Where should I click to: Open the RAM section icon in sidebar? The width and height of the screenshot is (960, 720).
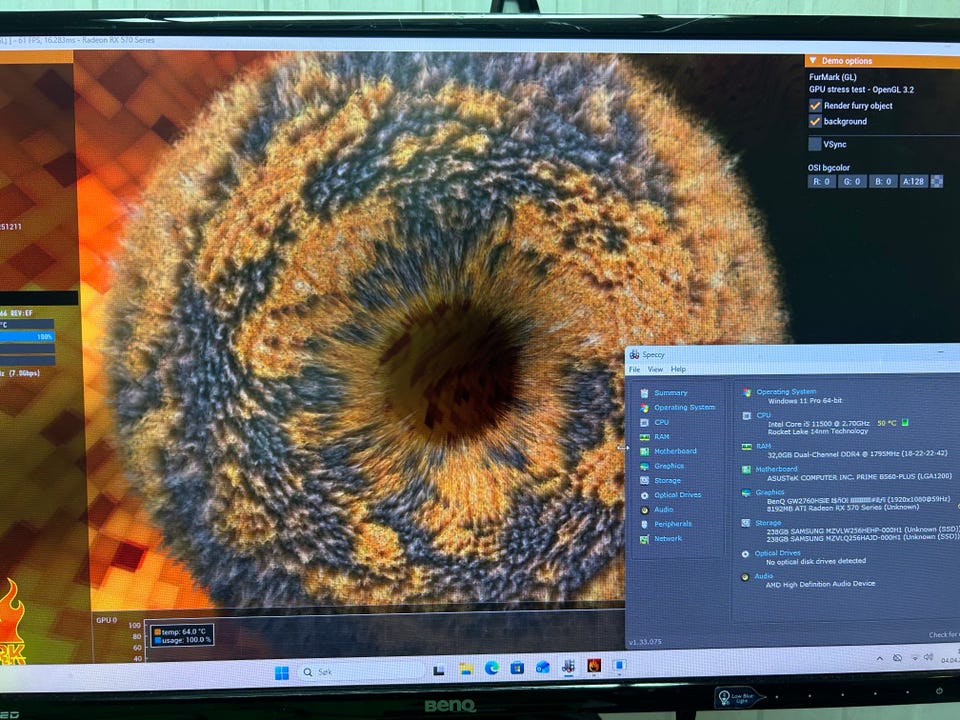click(x=644, y=437)
